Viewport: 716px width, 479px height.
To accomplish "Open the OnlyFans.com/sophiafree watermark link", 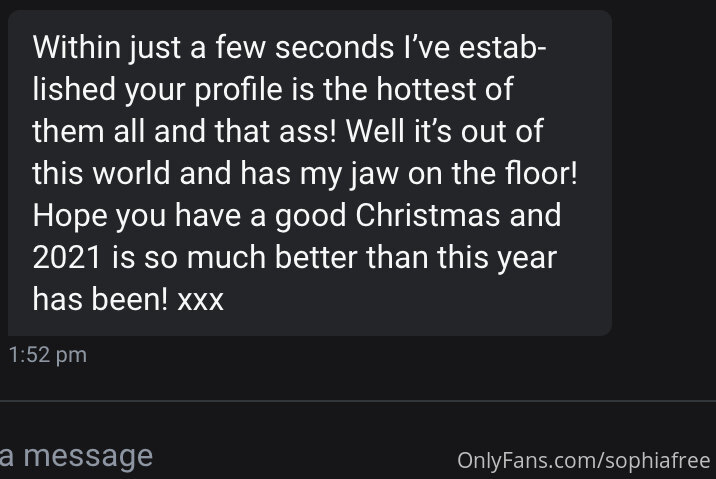I will (x=583, y=460).
